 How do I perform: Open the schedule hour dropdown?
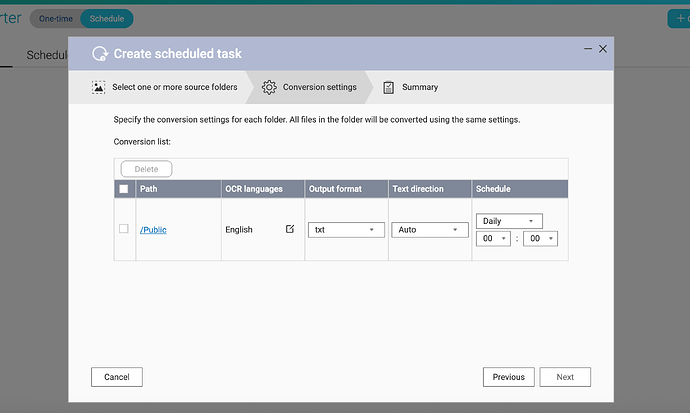point(493,238)
